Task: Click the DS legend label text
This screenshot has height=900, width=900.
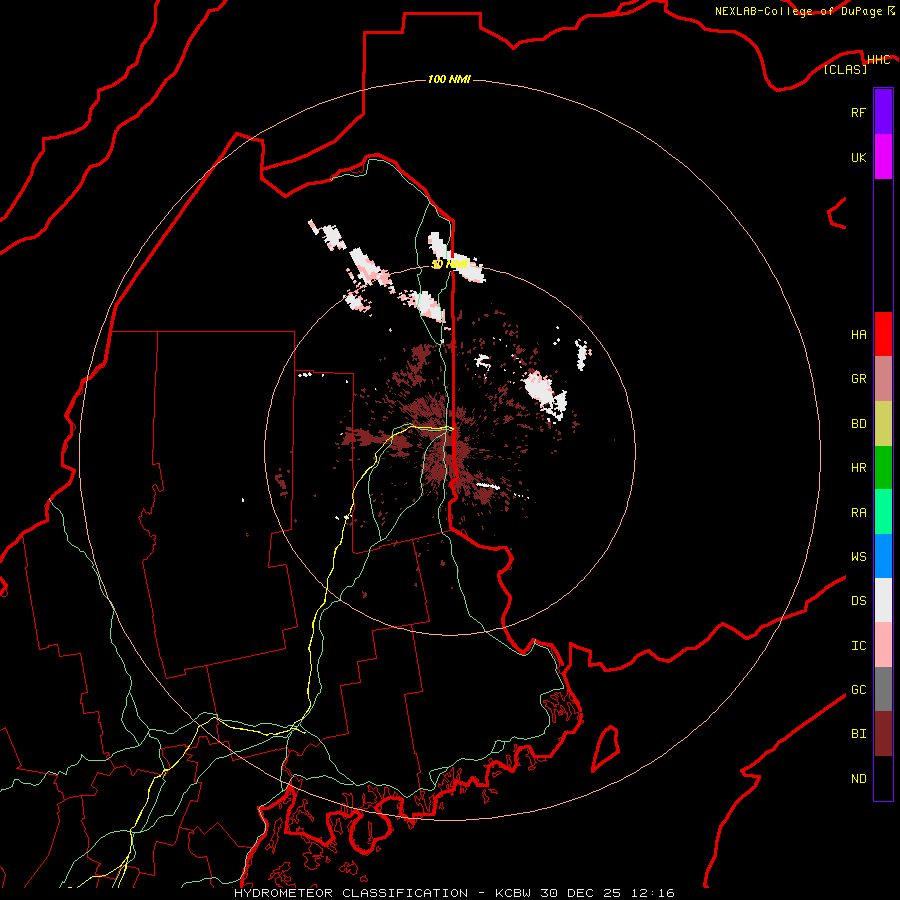Action: tap(858, 601)
